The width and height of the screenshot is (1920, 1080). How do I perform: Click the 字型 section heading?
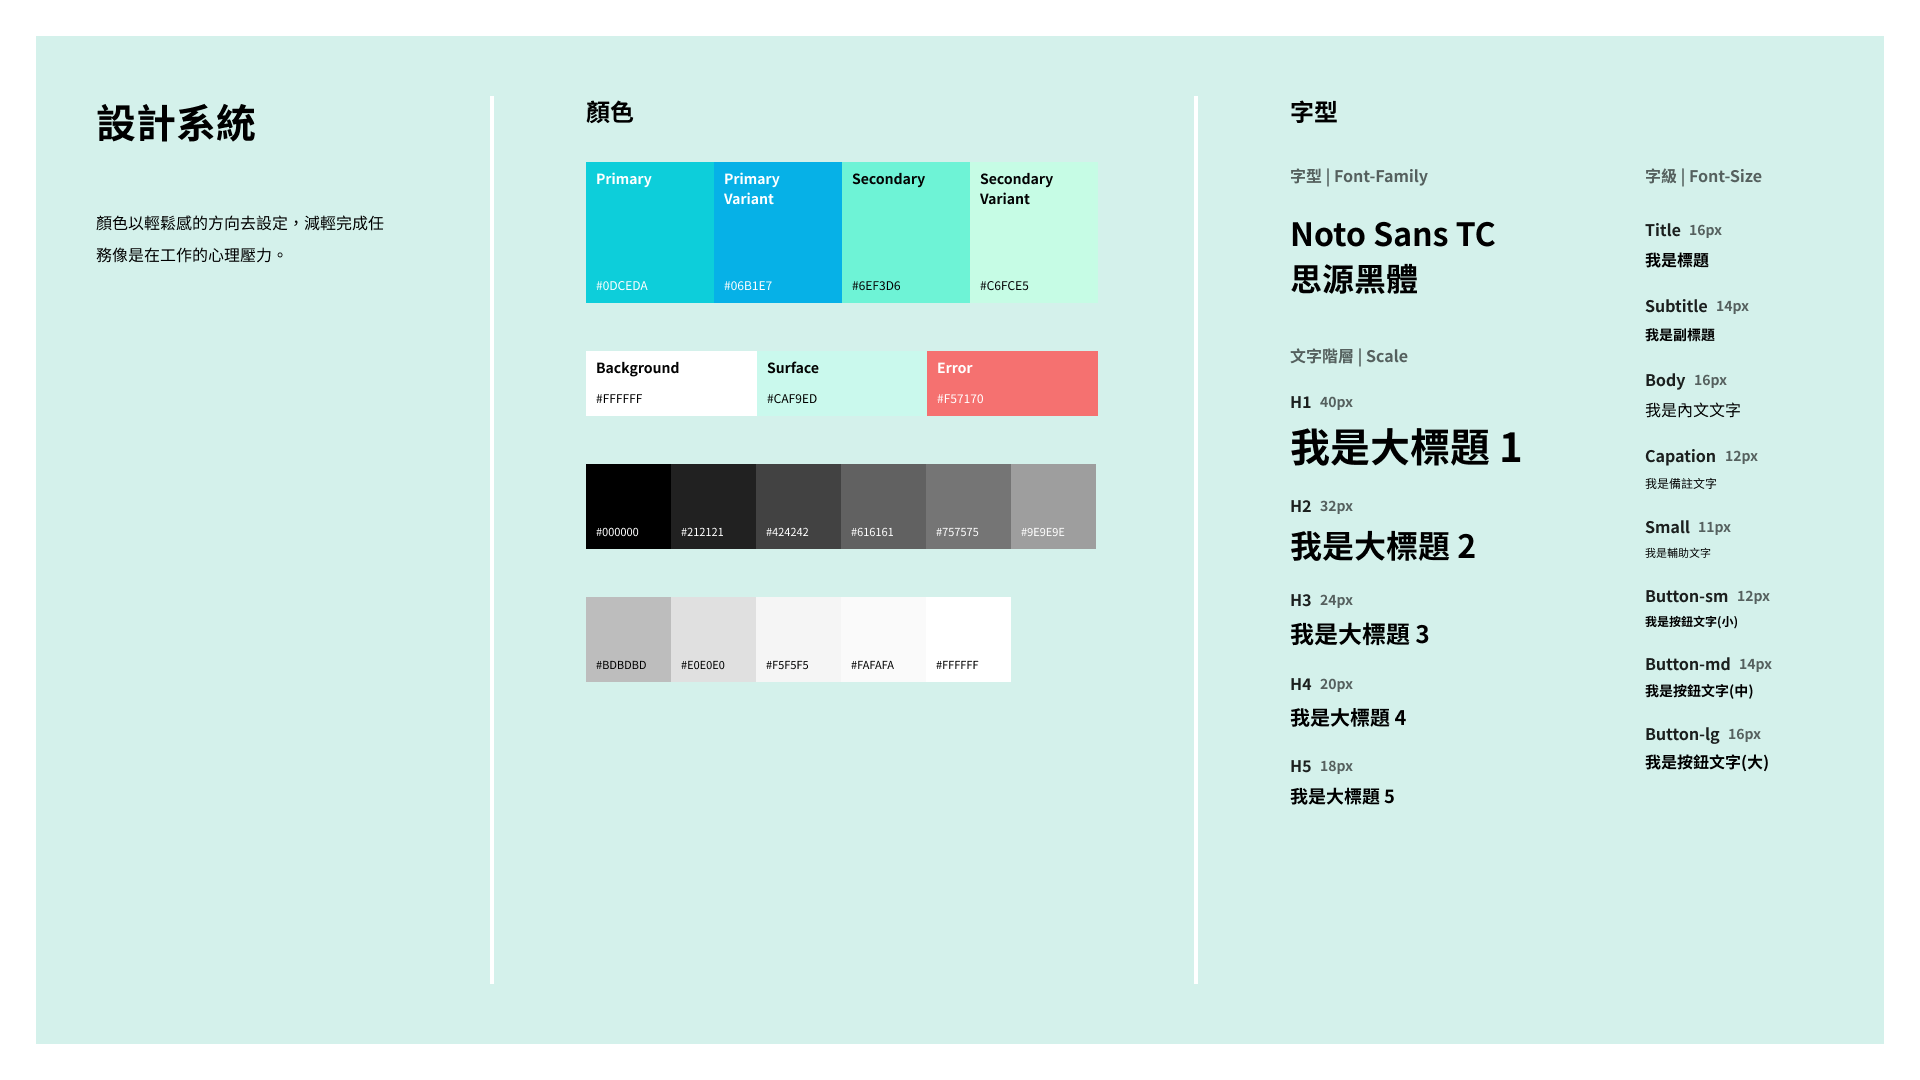(x=1313, y=112)
